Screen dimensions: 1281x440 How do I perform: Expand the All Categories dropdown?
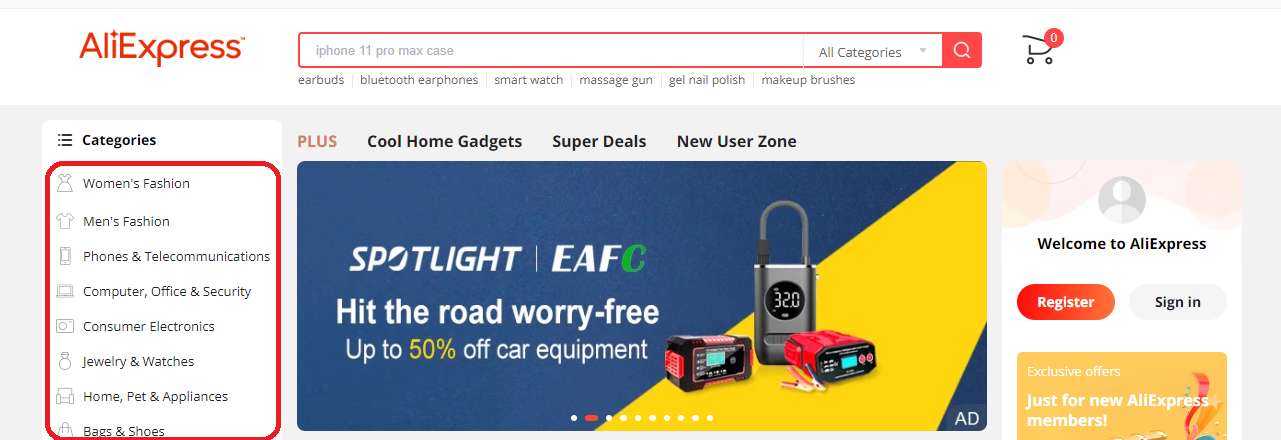pyautogui.click(x=872, y=51)
